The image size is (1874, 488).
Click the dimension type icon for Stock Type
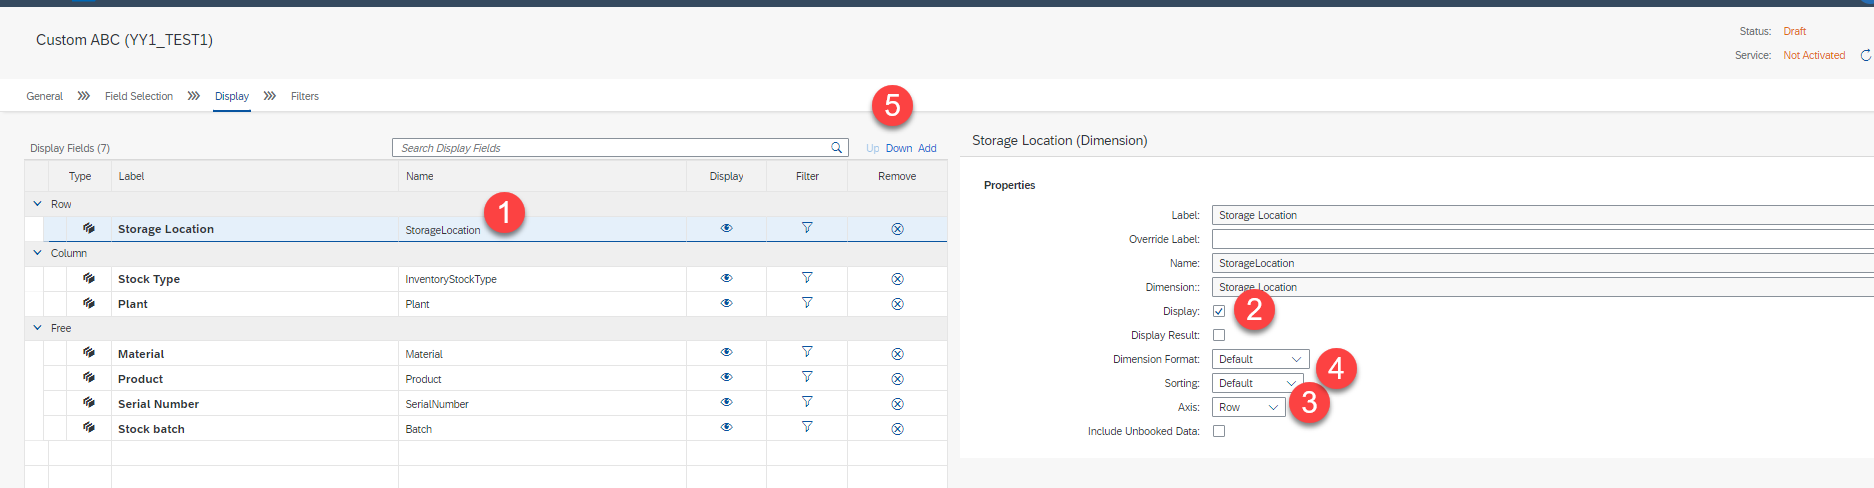pos(89,278)
